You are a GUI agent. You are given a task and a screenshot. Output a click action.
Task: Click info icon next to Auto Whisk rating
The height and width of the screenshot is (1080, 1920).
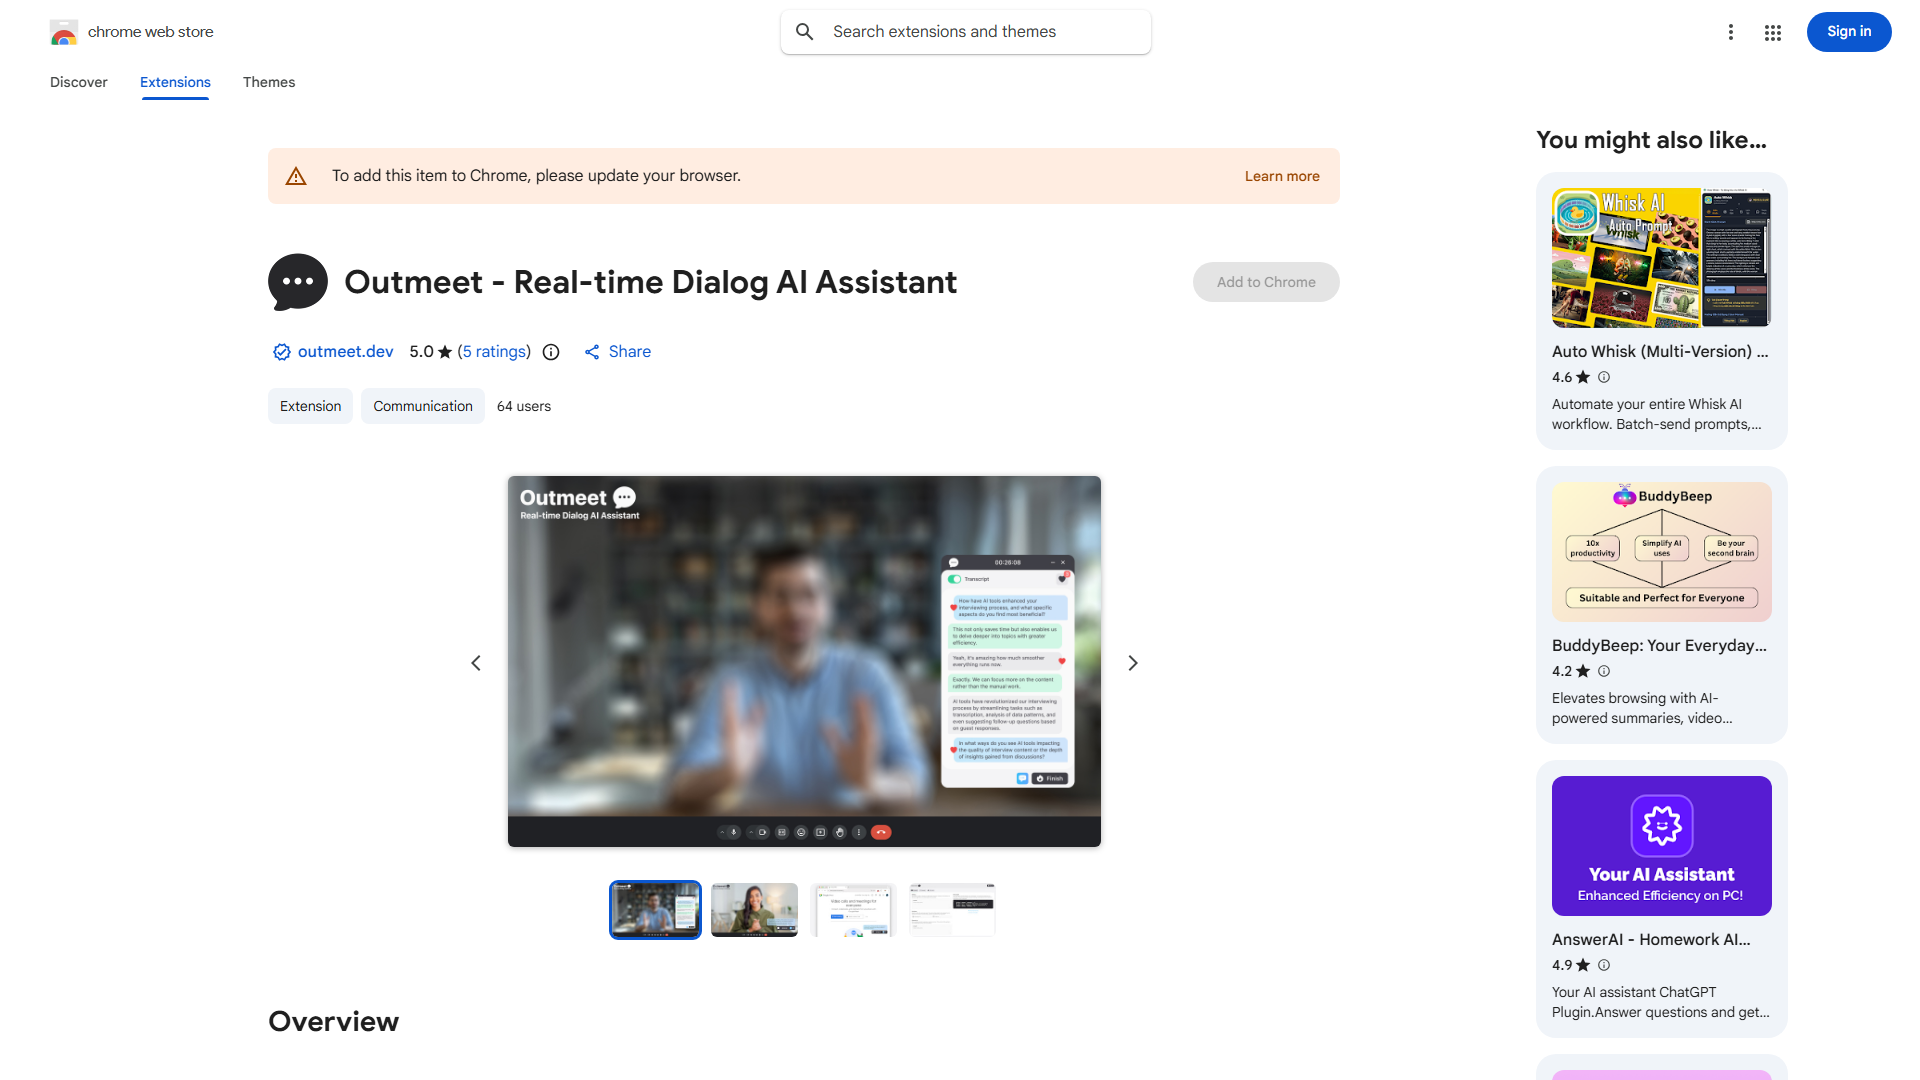coord(1604,377)
